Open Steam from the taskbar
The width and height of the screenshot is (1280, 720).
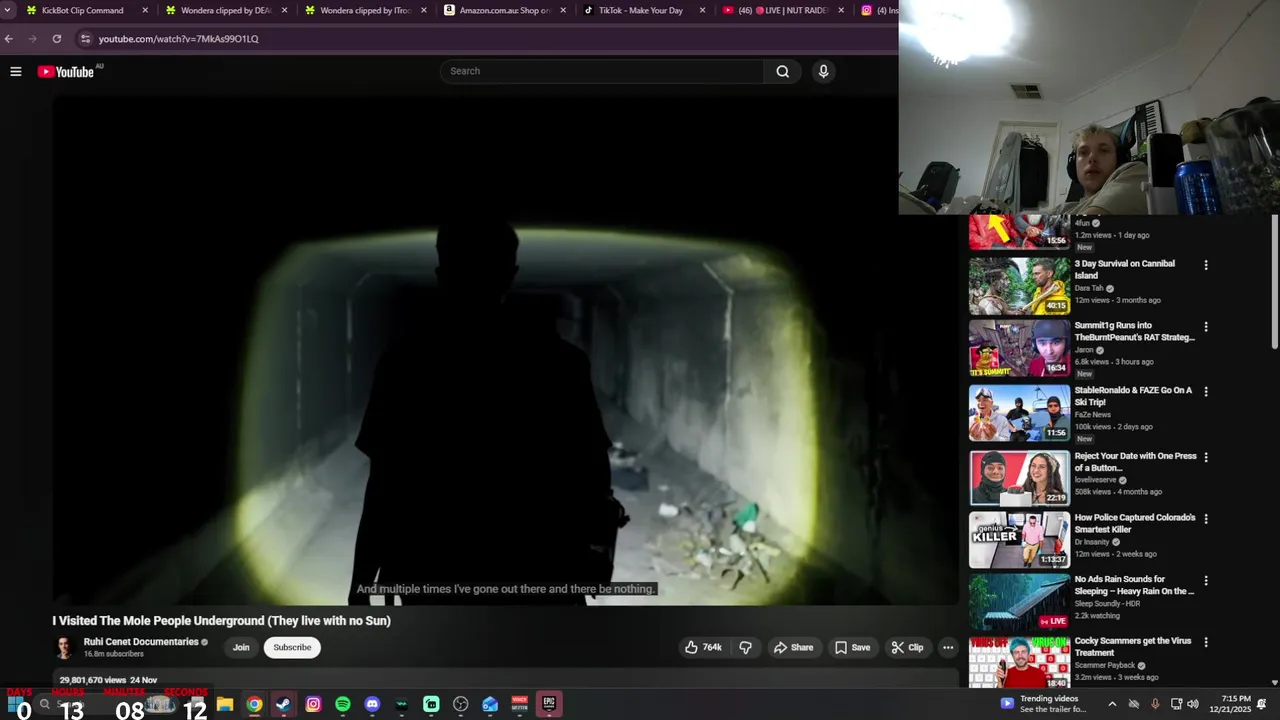[x=284, y=704]
